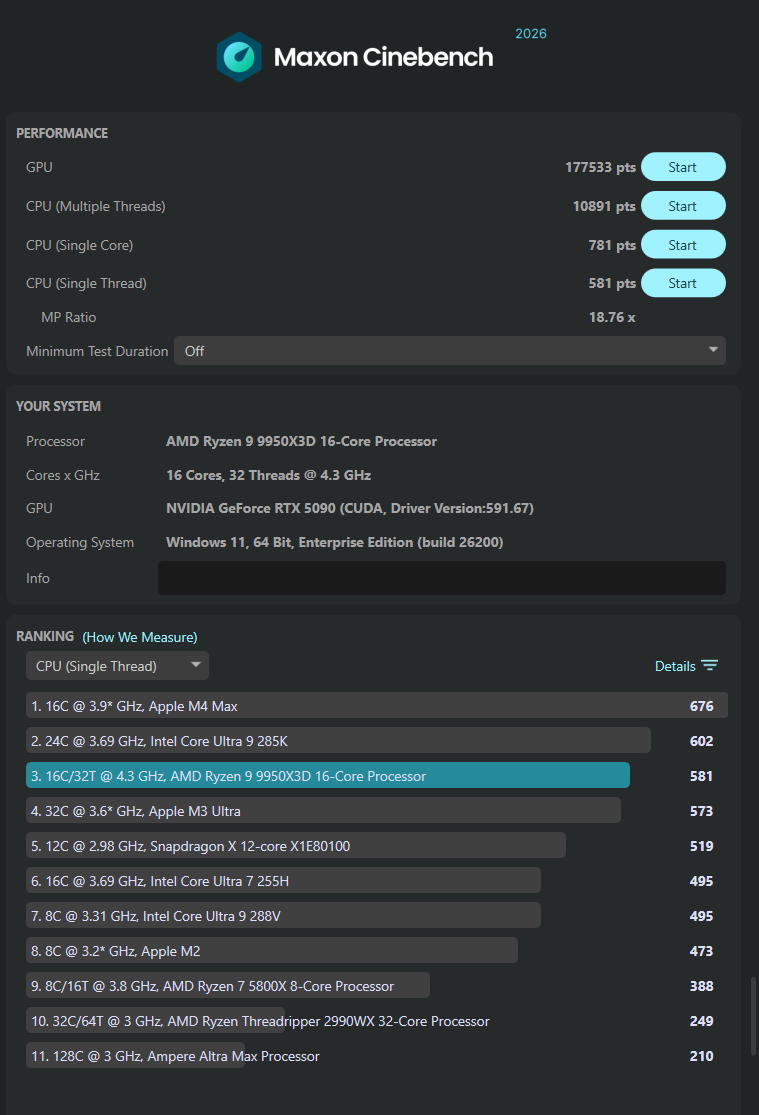Screen dimensions: 759x1115
Task: Click the Windows 11 operating system value
Action: 334,542
